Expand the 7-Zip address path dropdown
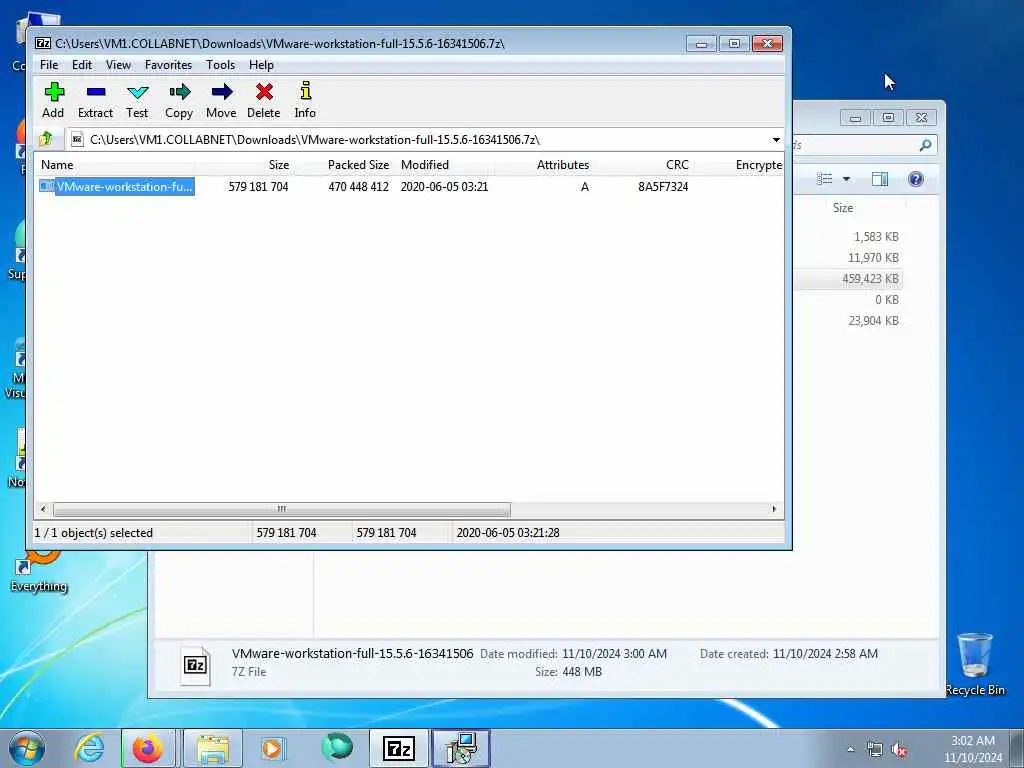 point(776,140)
